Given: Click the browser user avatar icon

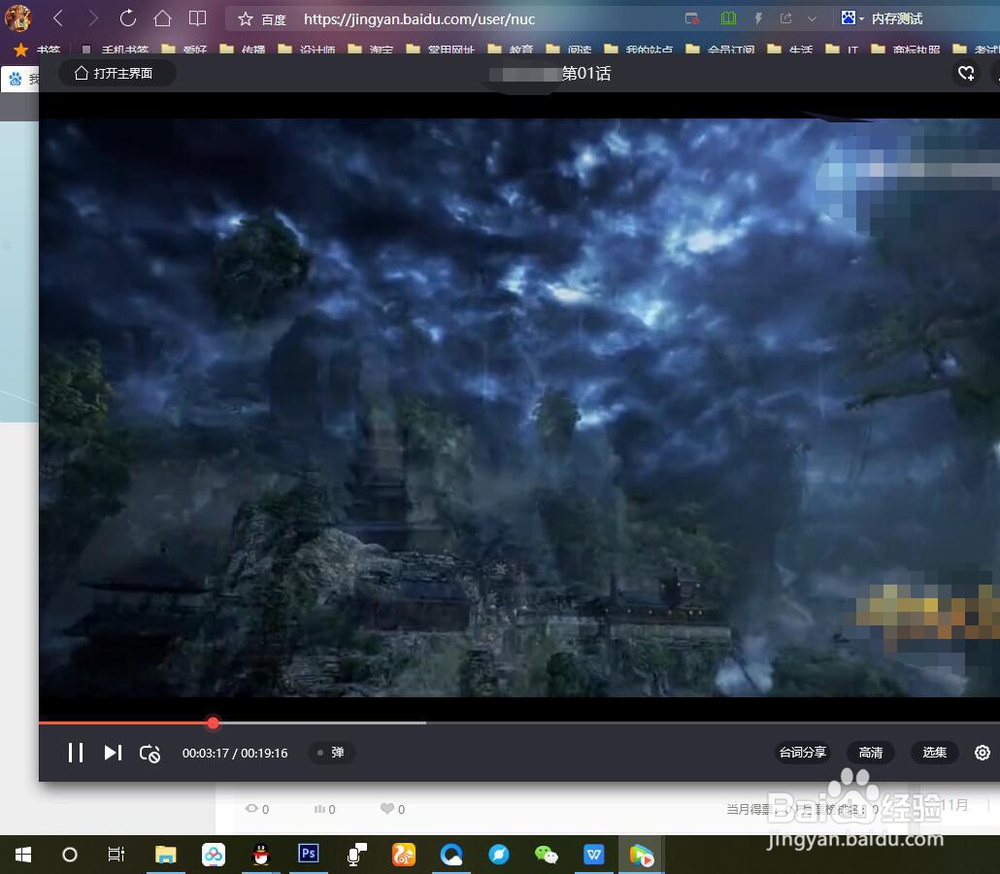Looking at the screenshot, I should click(x=18, y=19).
